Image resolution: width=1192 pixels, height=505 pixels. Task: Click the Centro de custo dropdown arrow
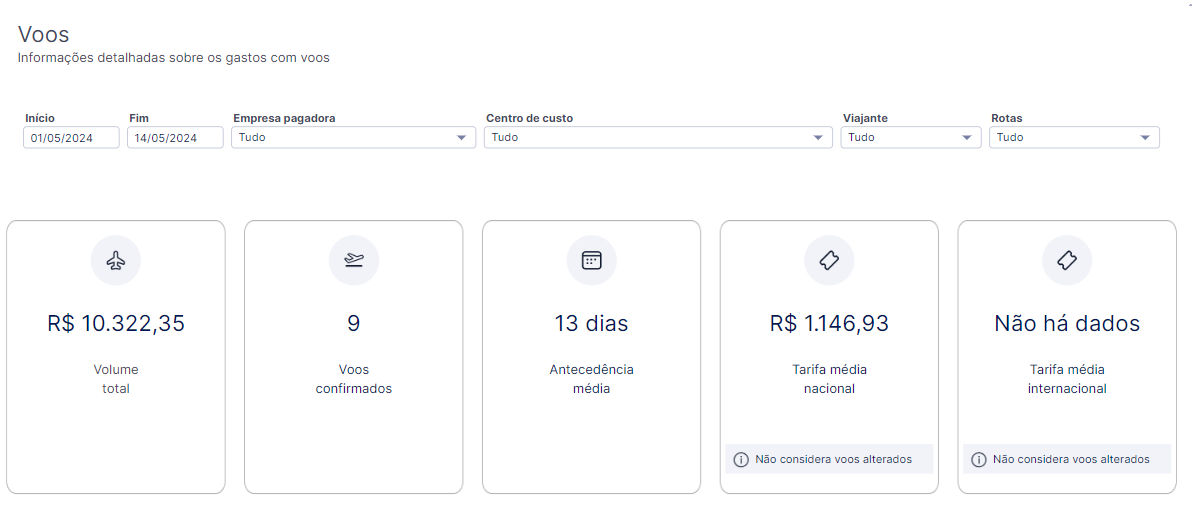click(x=818, y=138)
